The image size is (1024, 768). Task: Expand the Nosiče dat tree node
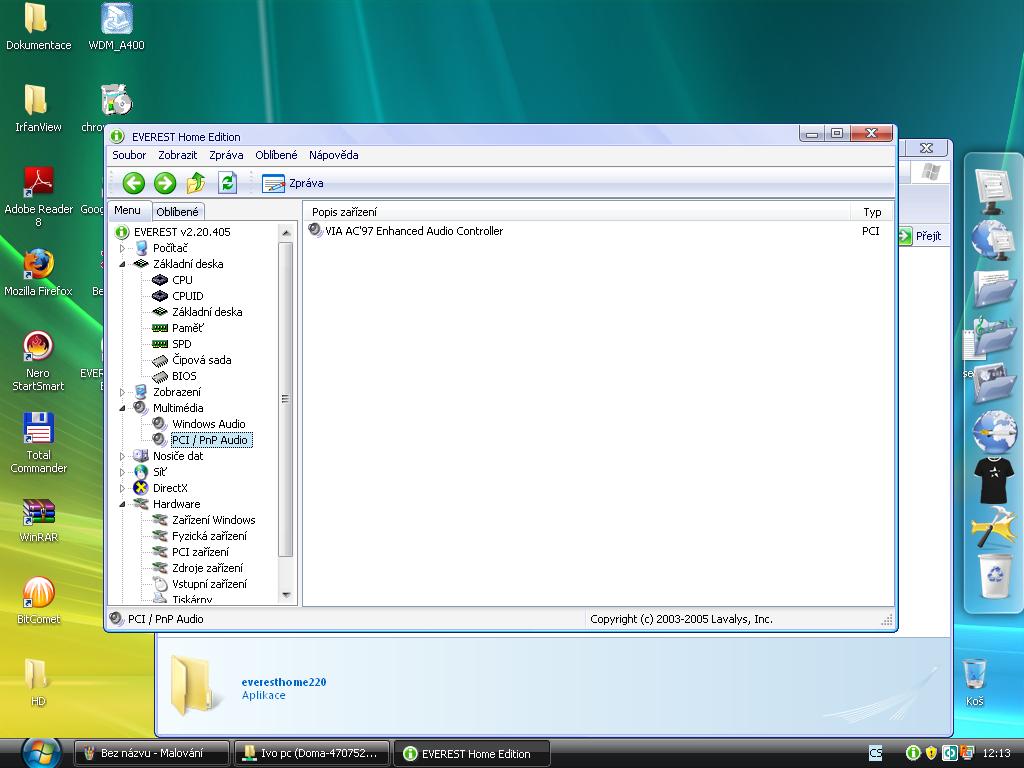tap(123, 456)
